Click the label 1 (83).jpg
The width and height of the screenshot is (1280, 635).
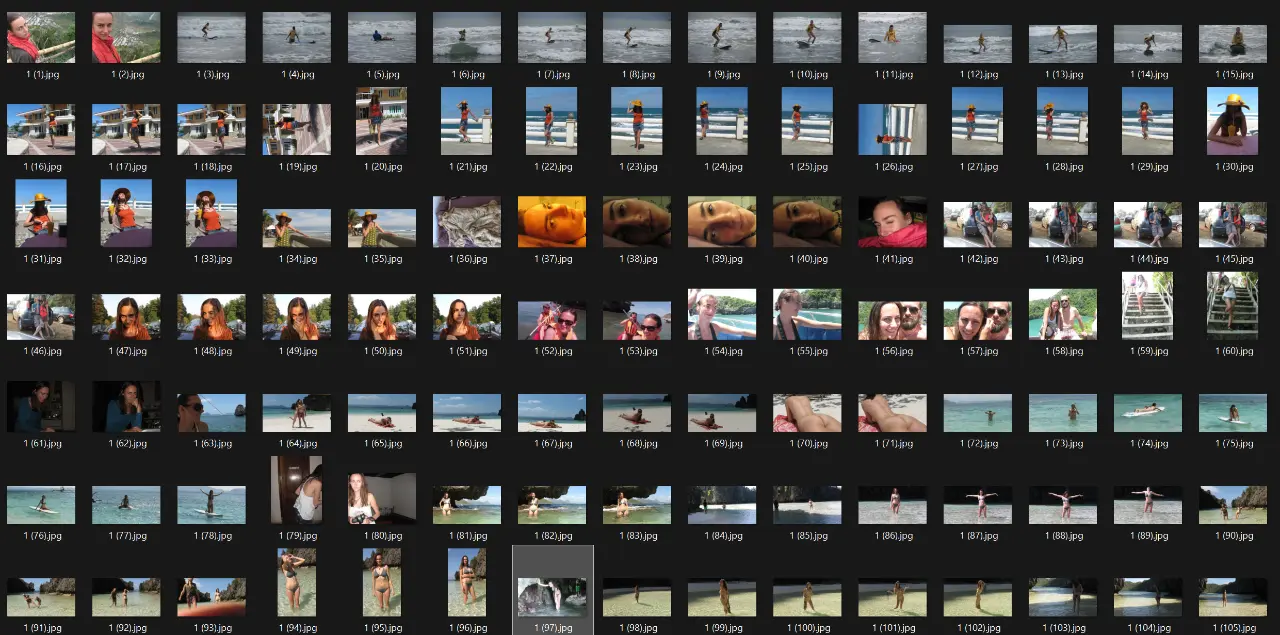coord(637,535)
